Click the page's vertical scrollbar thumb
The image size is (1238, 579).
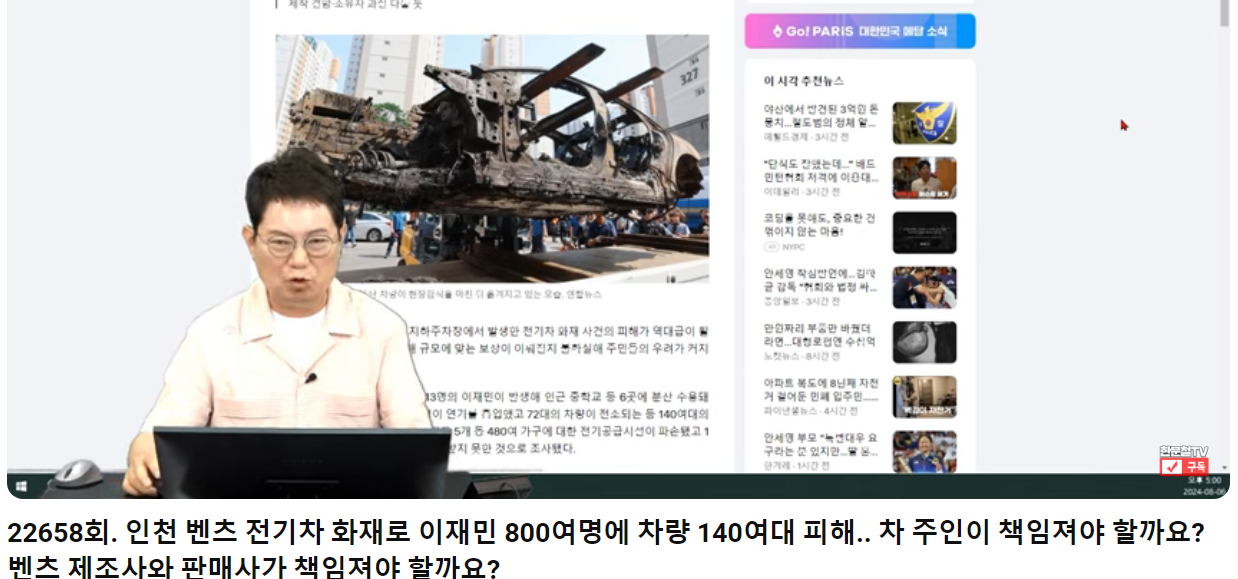coord(1224,13)
